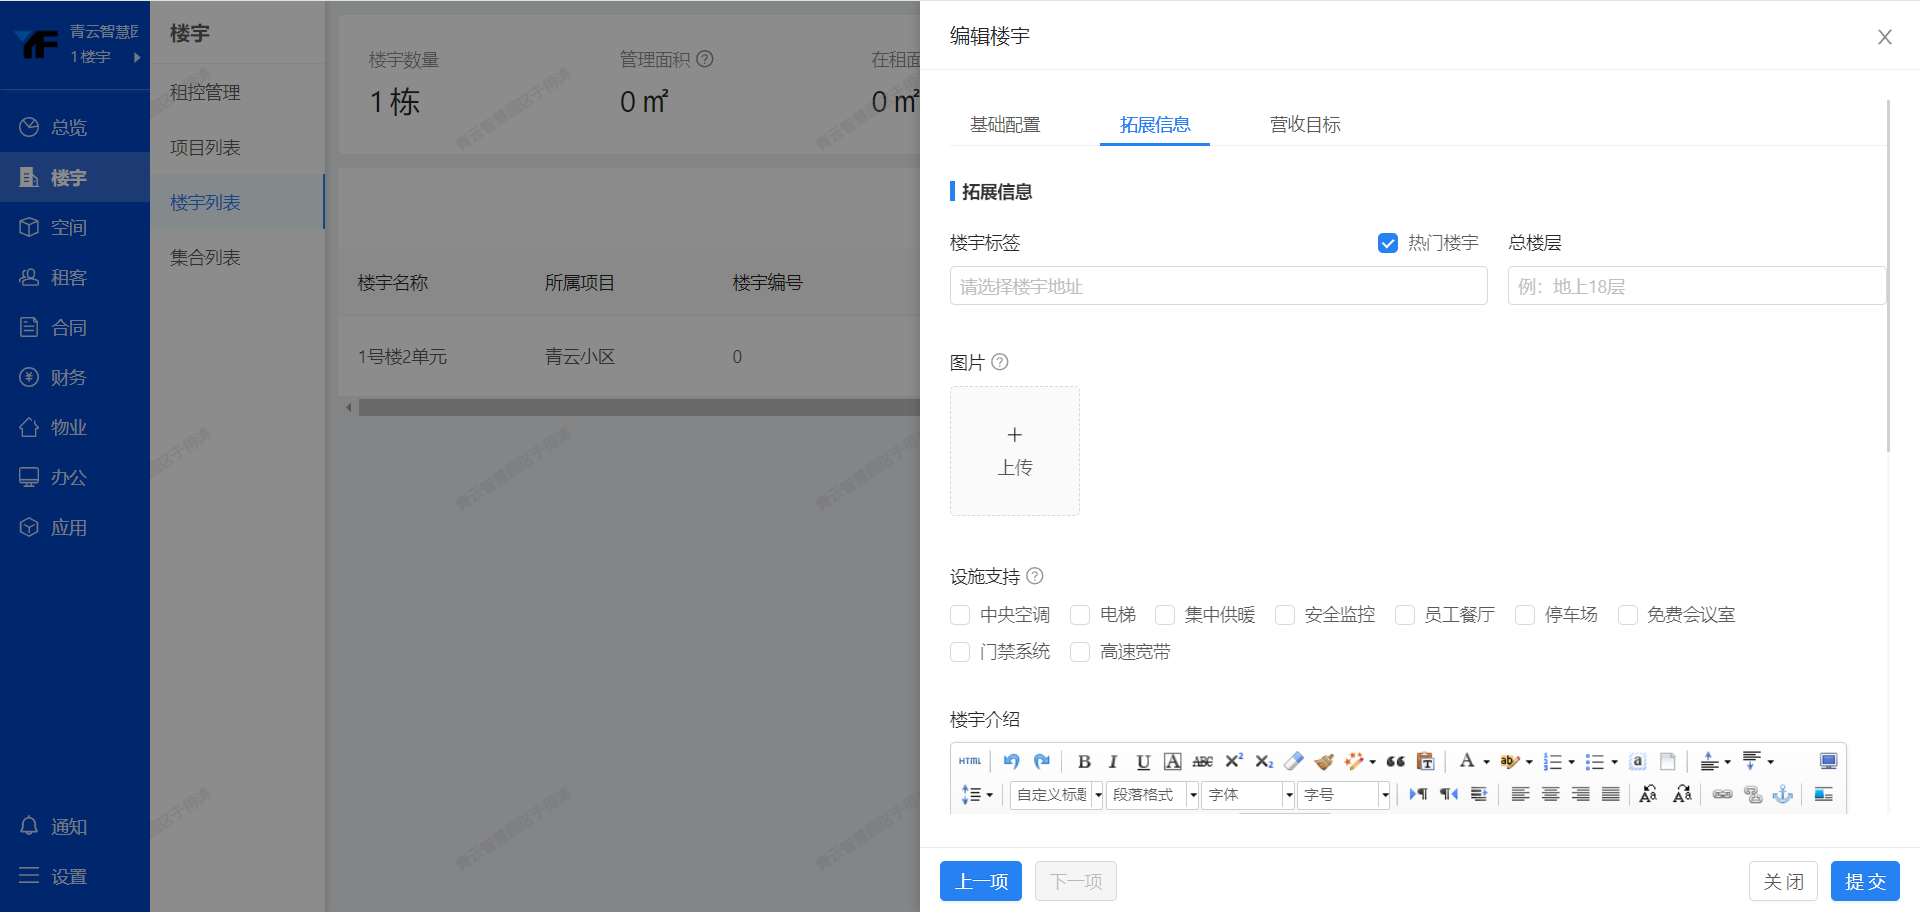Open the 营收目标 tab
The height and width of the screenshot is (912, 1920).
pos(1305,125)
